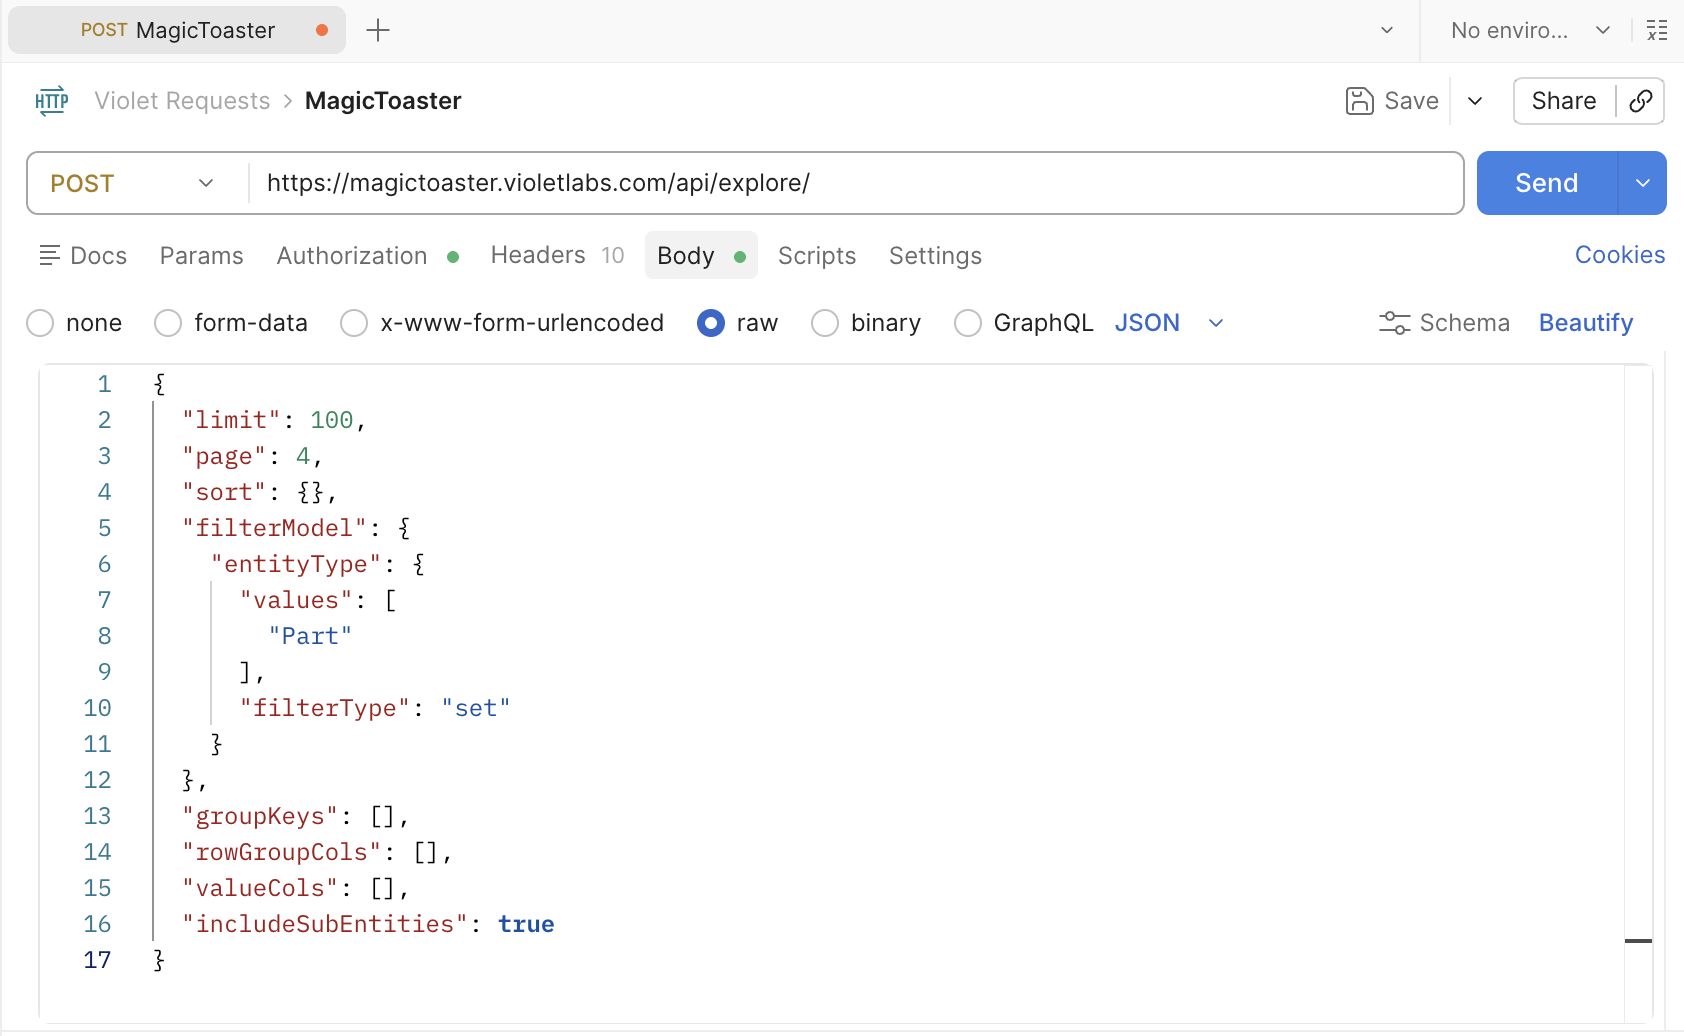Click the Beautify link
This screenshot has width=1684, height=1036.
[1585, 323]
